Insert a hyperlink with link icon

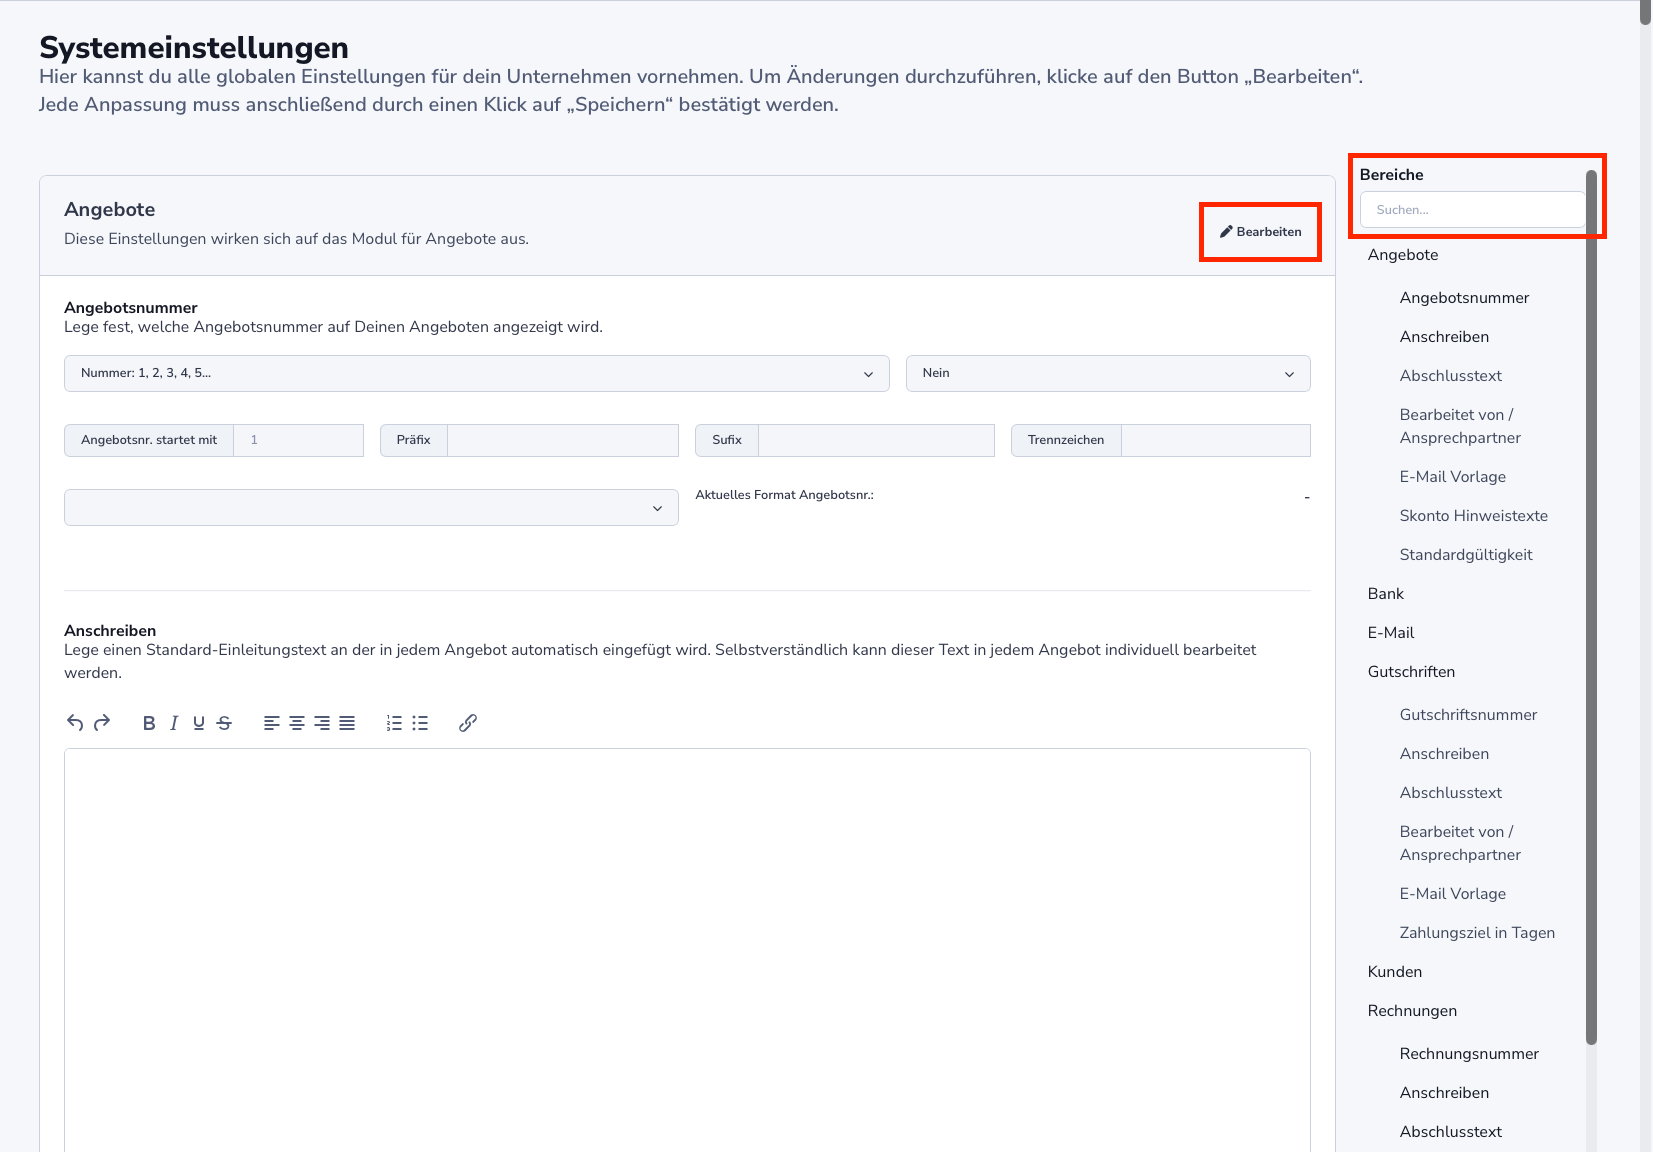468,723
